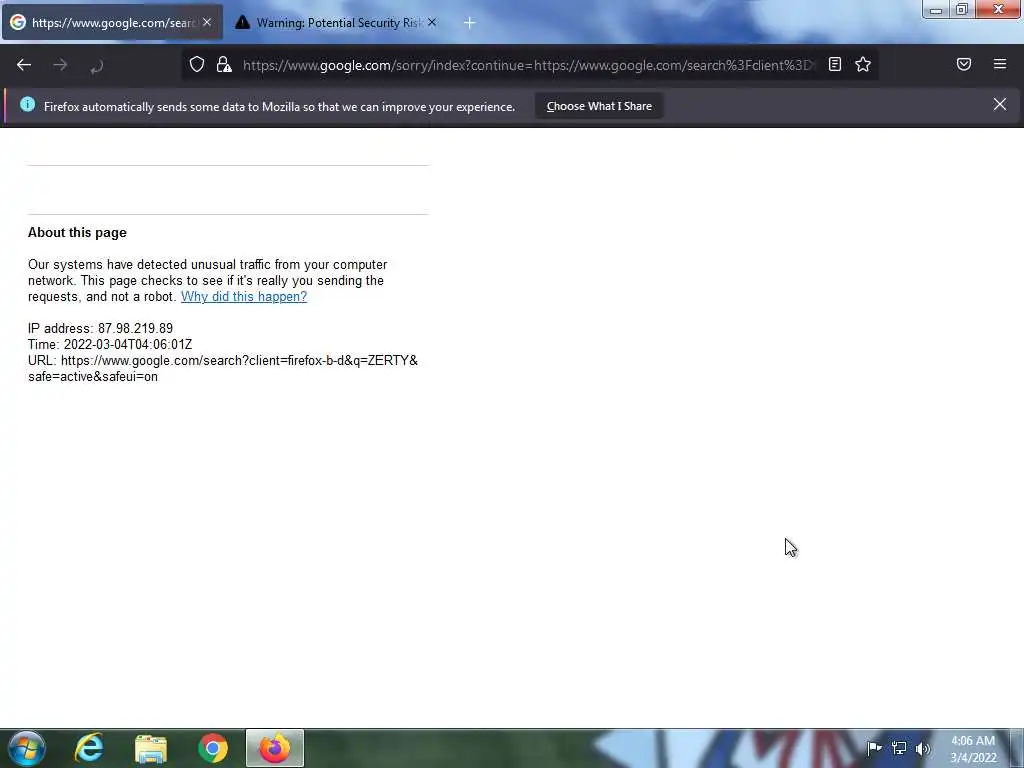Screen dimensions: 1024x768
Task: Close the Potential Security Risk tab
Action: (432, 22)
